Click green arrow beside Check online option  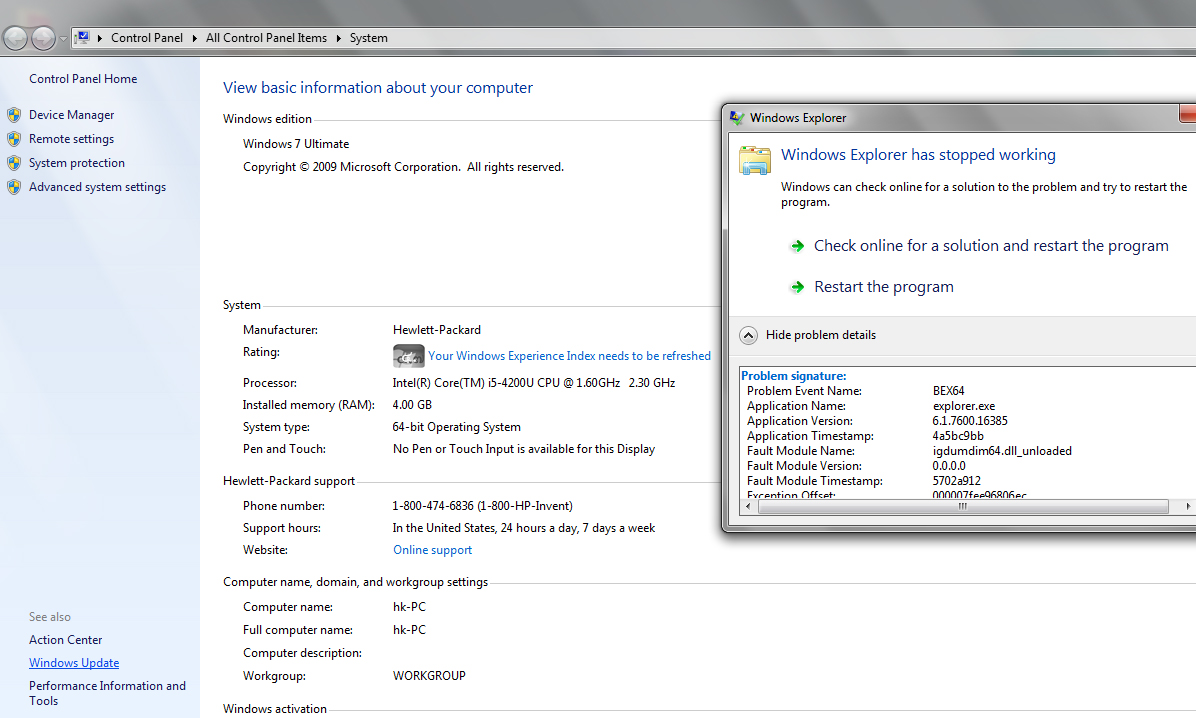[797, 246]
